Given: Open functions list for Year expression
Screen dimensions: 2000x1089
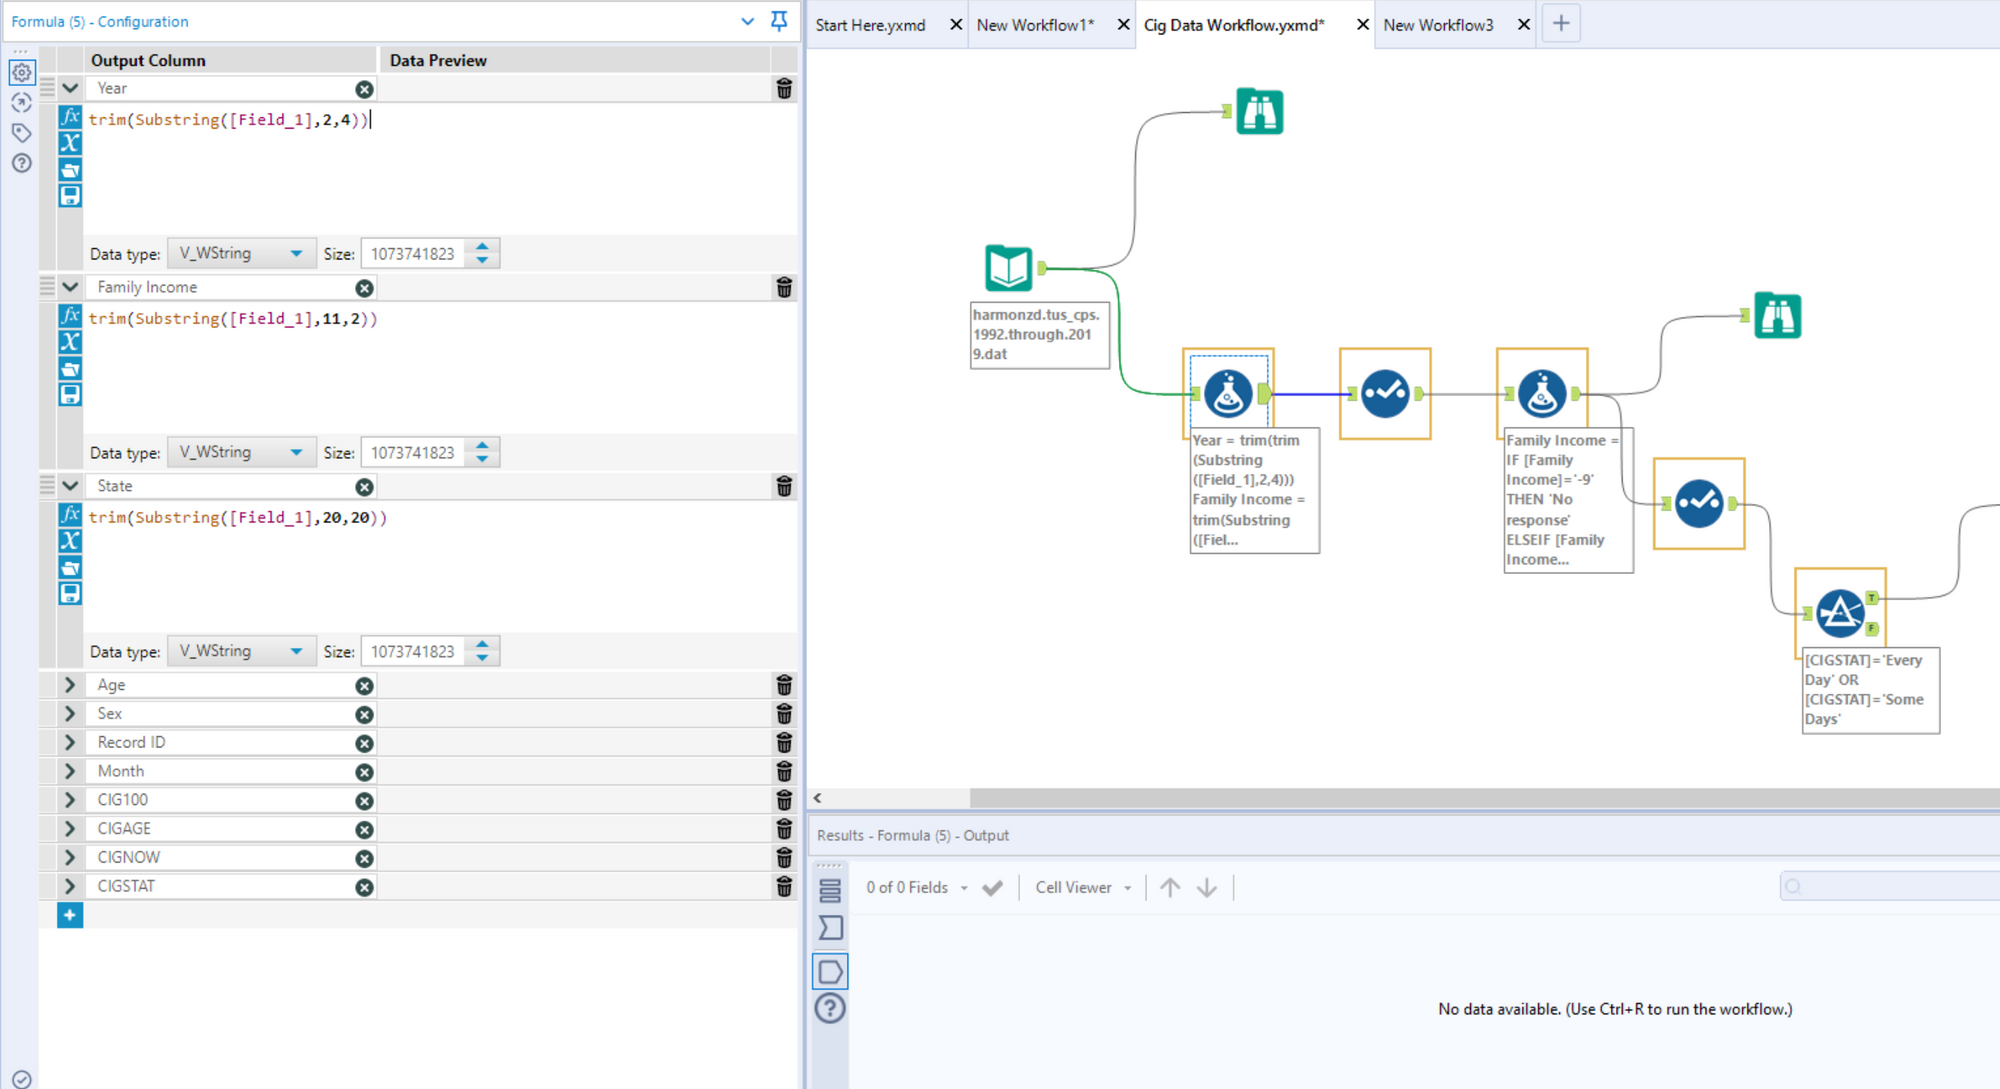Looking at the screenshot, I should 70,117.
